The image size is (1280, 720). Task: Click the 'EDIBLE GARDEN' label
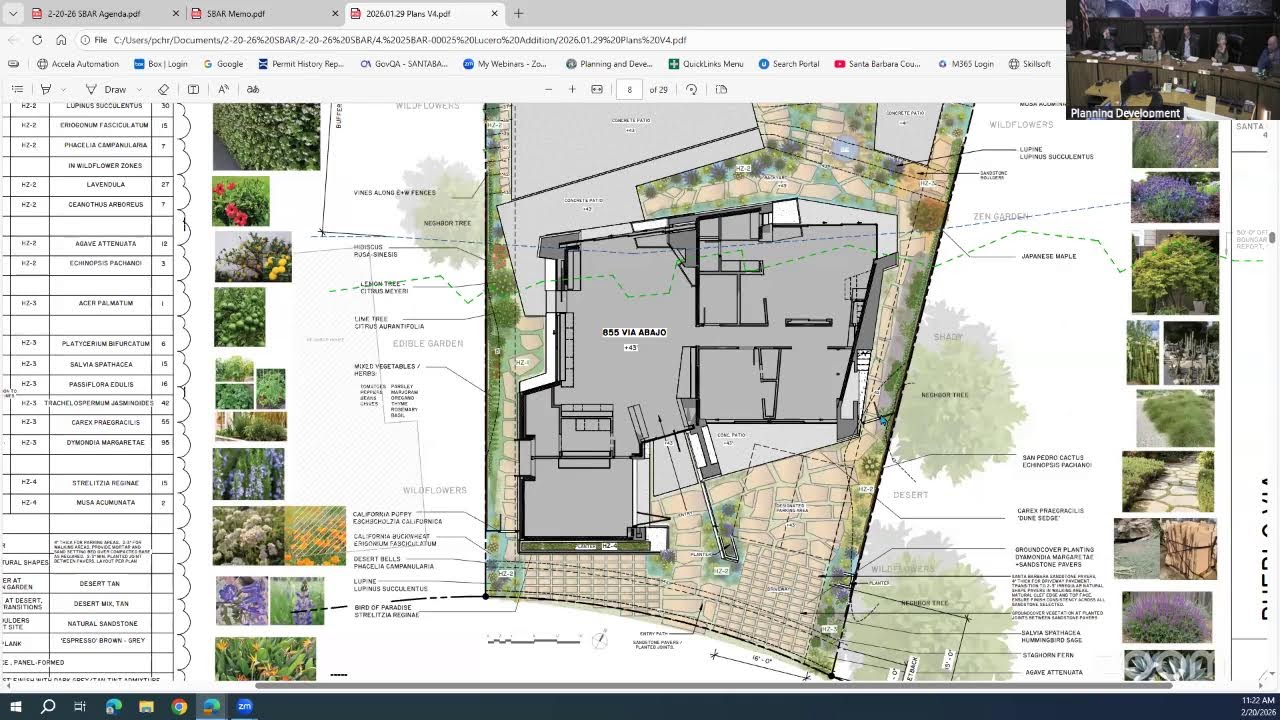pyautogui.click(x=428, y=343)
